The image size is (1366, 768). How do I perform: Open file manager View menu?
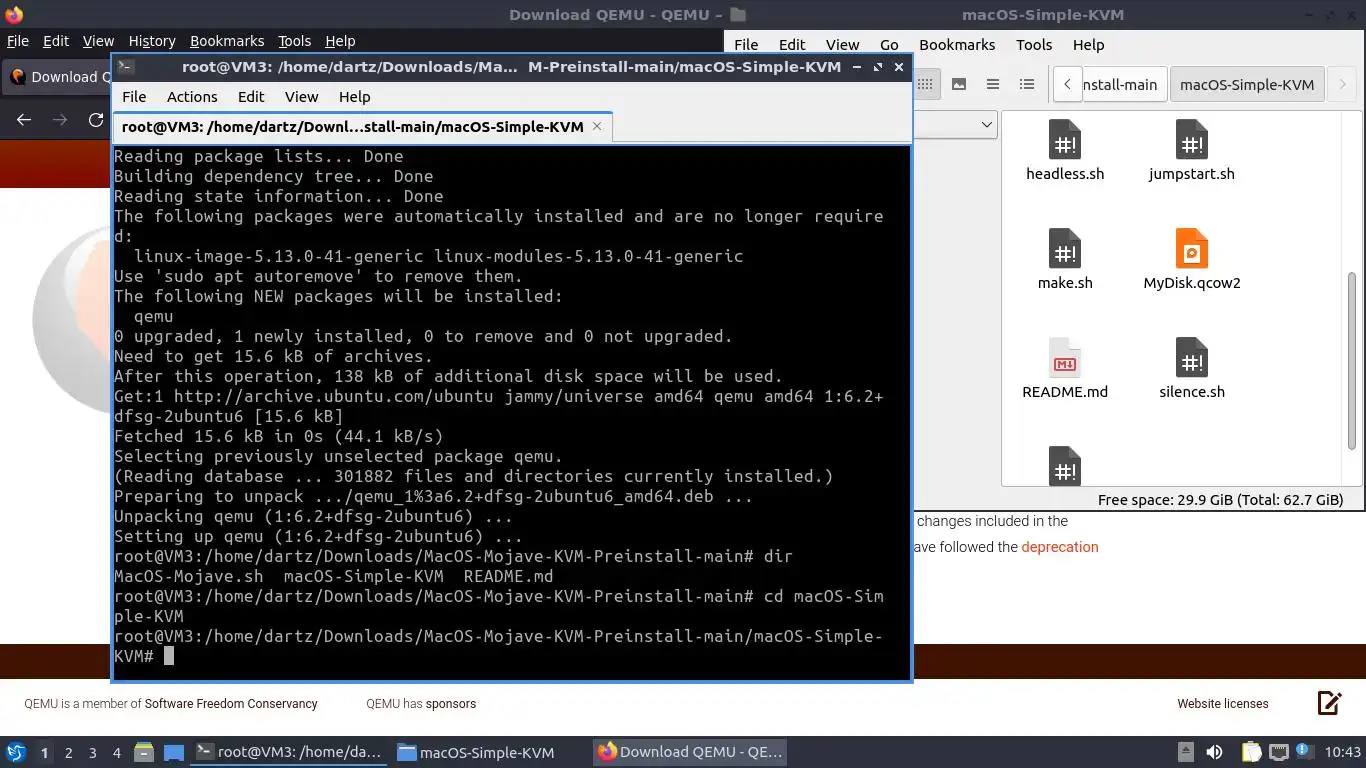[842, 45]
